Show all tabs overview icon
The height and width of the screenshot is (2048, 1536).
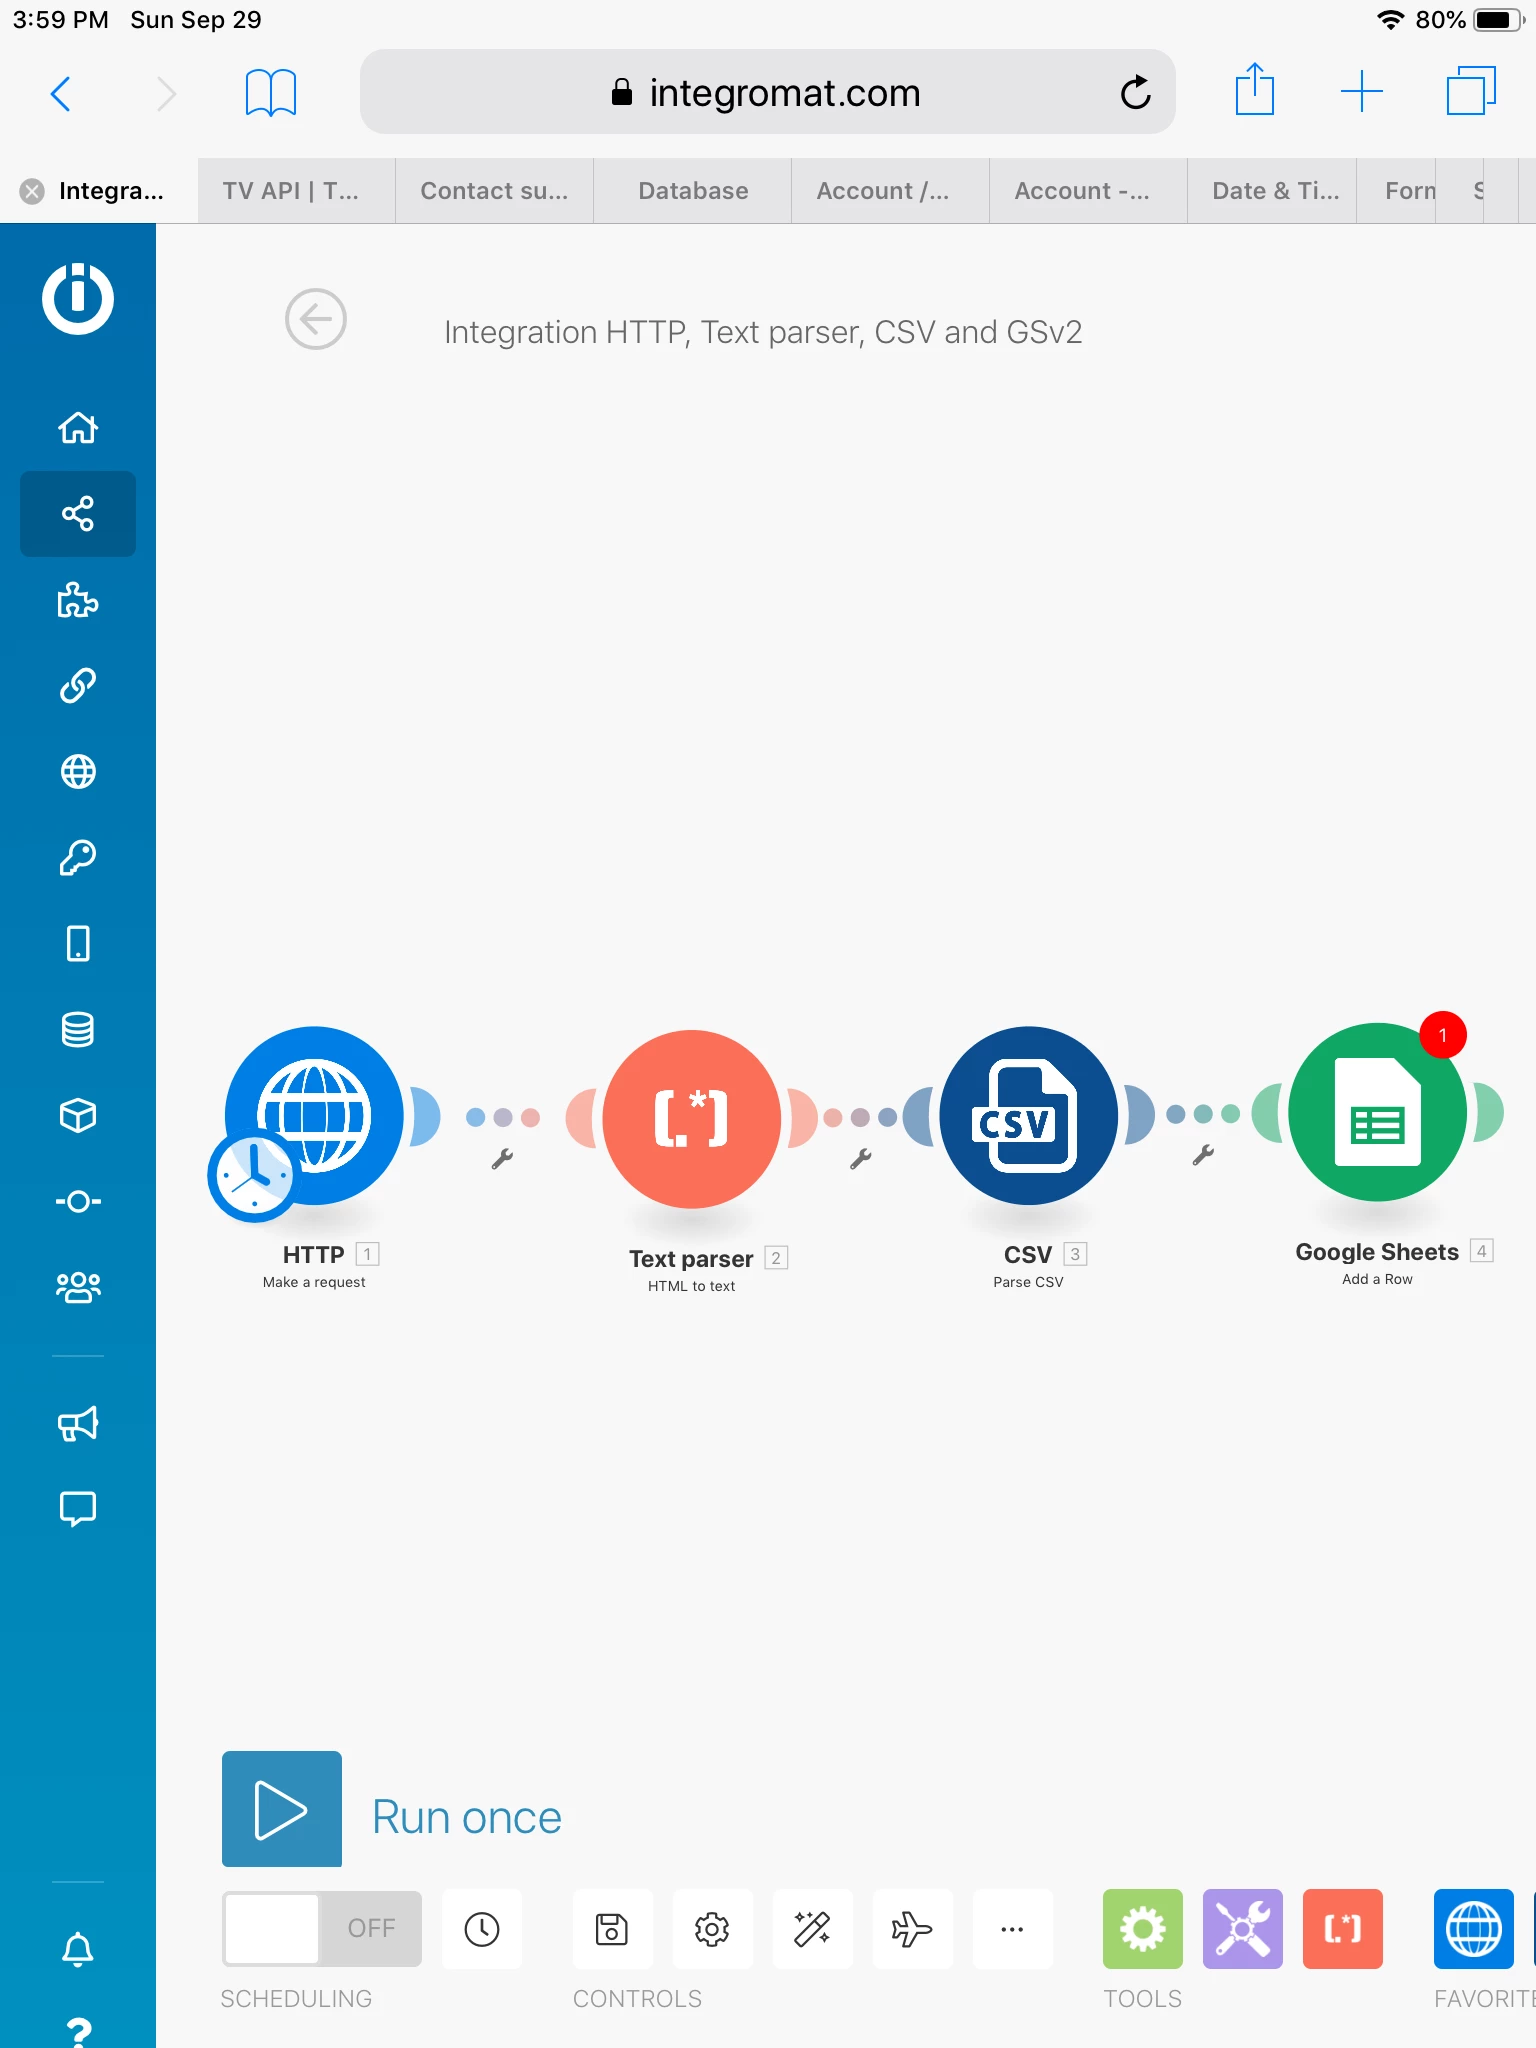pos(1471,91)
